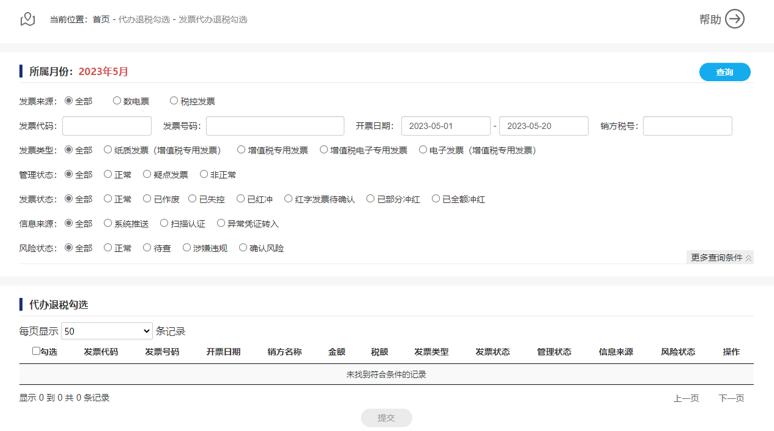Viewport: 774px width, 431px height.
Task: Select 正常 for 风险状态
Action: 108,247
